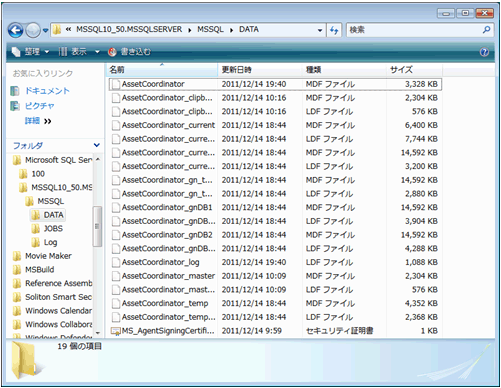Image resolution: width=501 pixels, height=388 pixels.
Task: Select AssetCoordinator_master file
Action: point(168,276)
